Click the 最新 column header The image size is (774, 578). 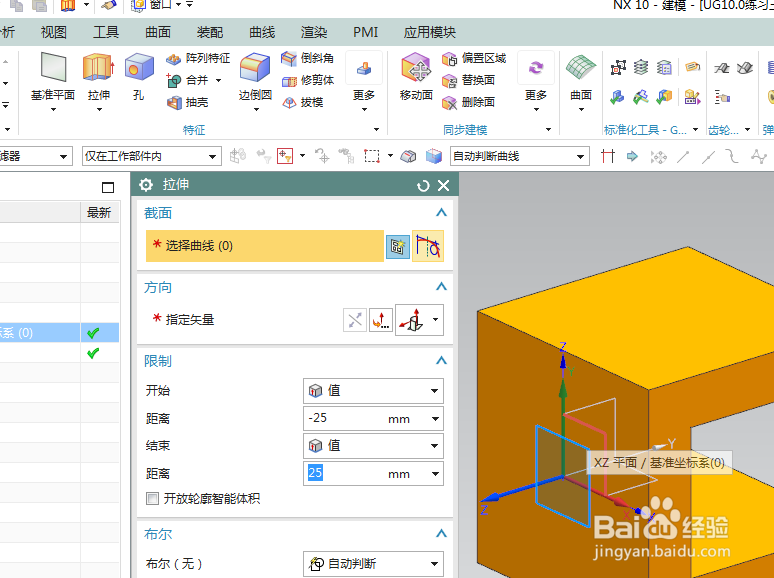pos(99,213)
